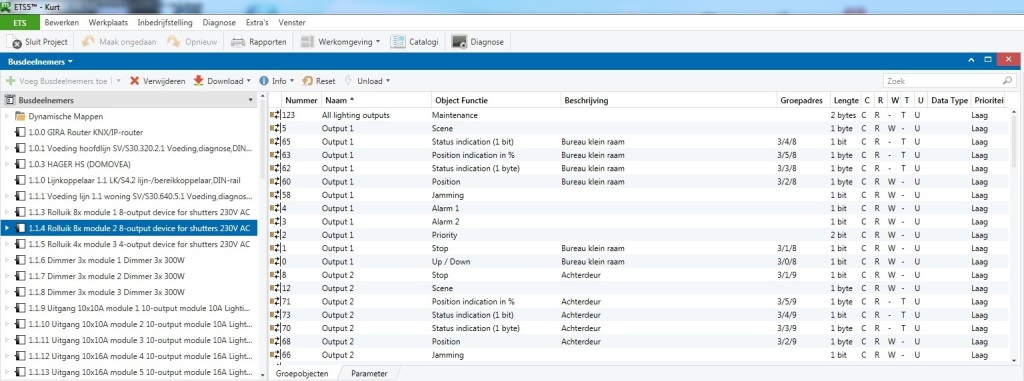Viewport: 1024px width, 381px height.
Task: Click group object icon of row 123
Action: [x=274, y=115]
